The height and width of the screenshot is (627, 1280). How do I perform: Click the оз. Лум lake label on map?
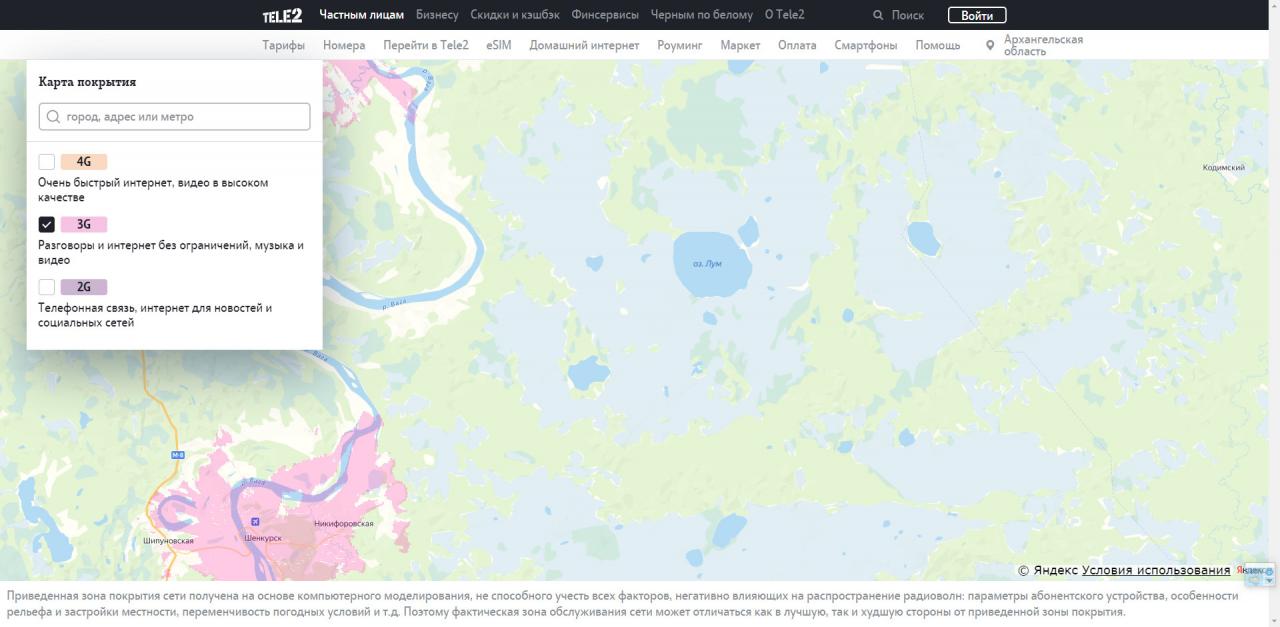coord(707,264)
